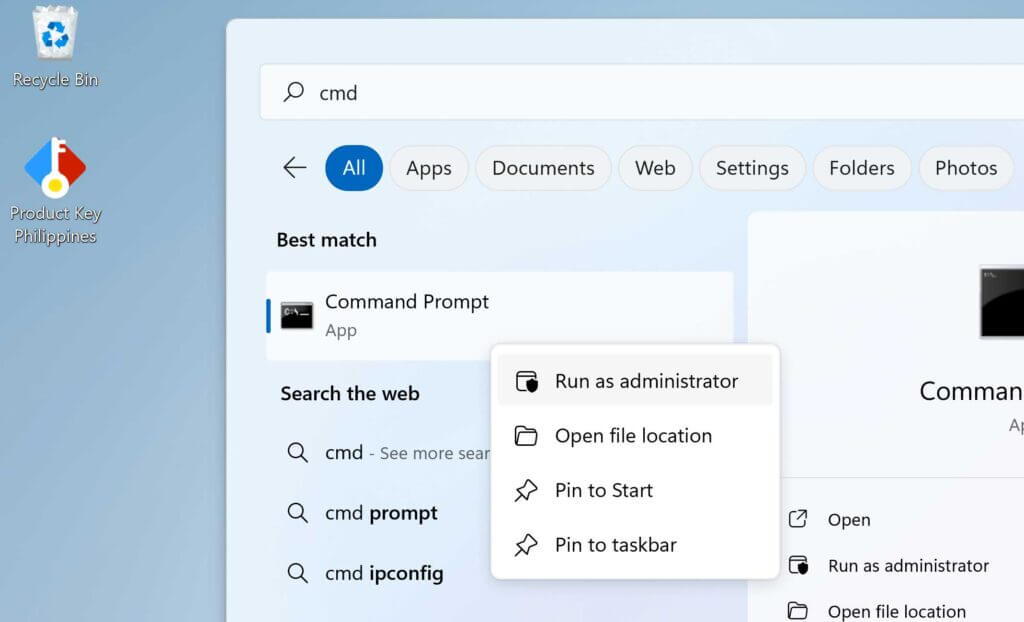Click the search magnifier in search box
This screenshot has width=1024, height=622.
294,91
